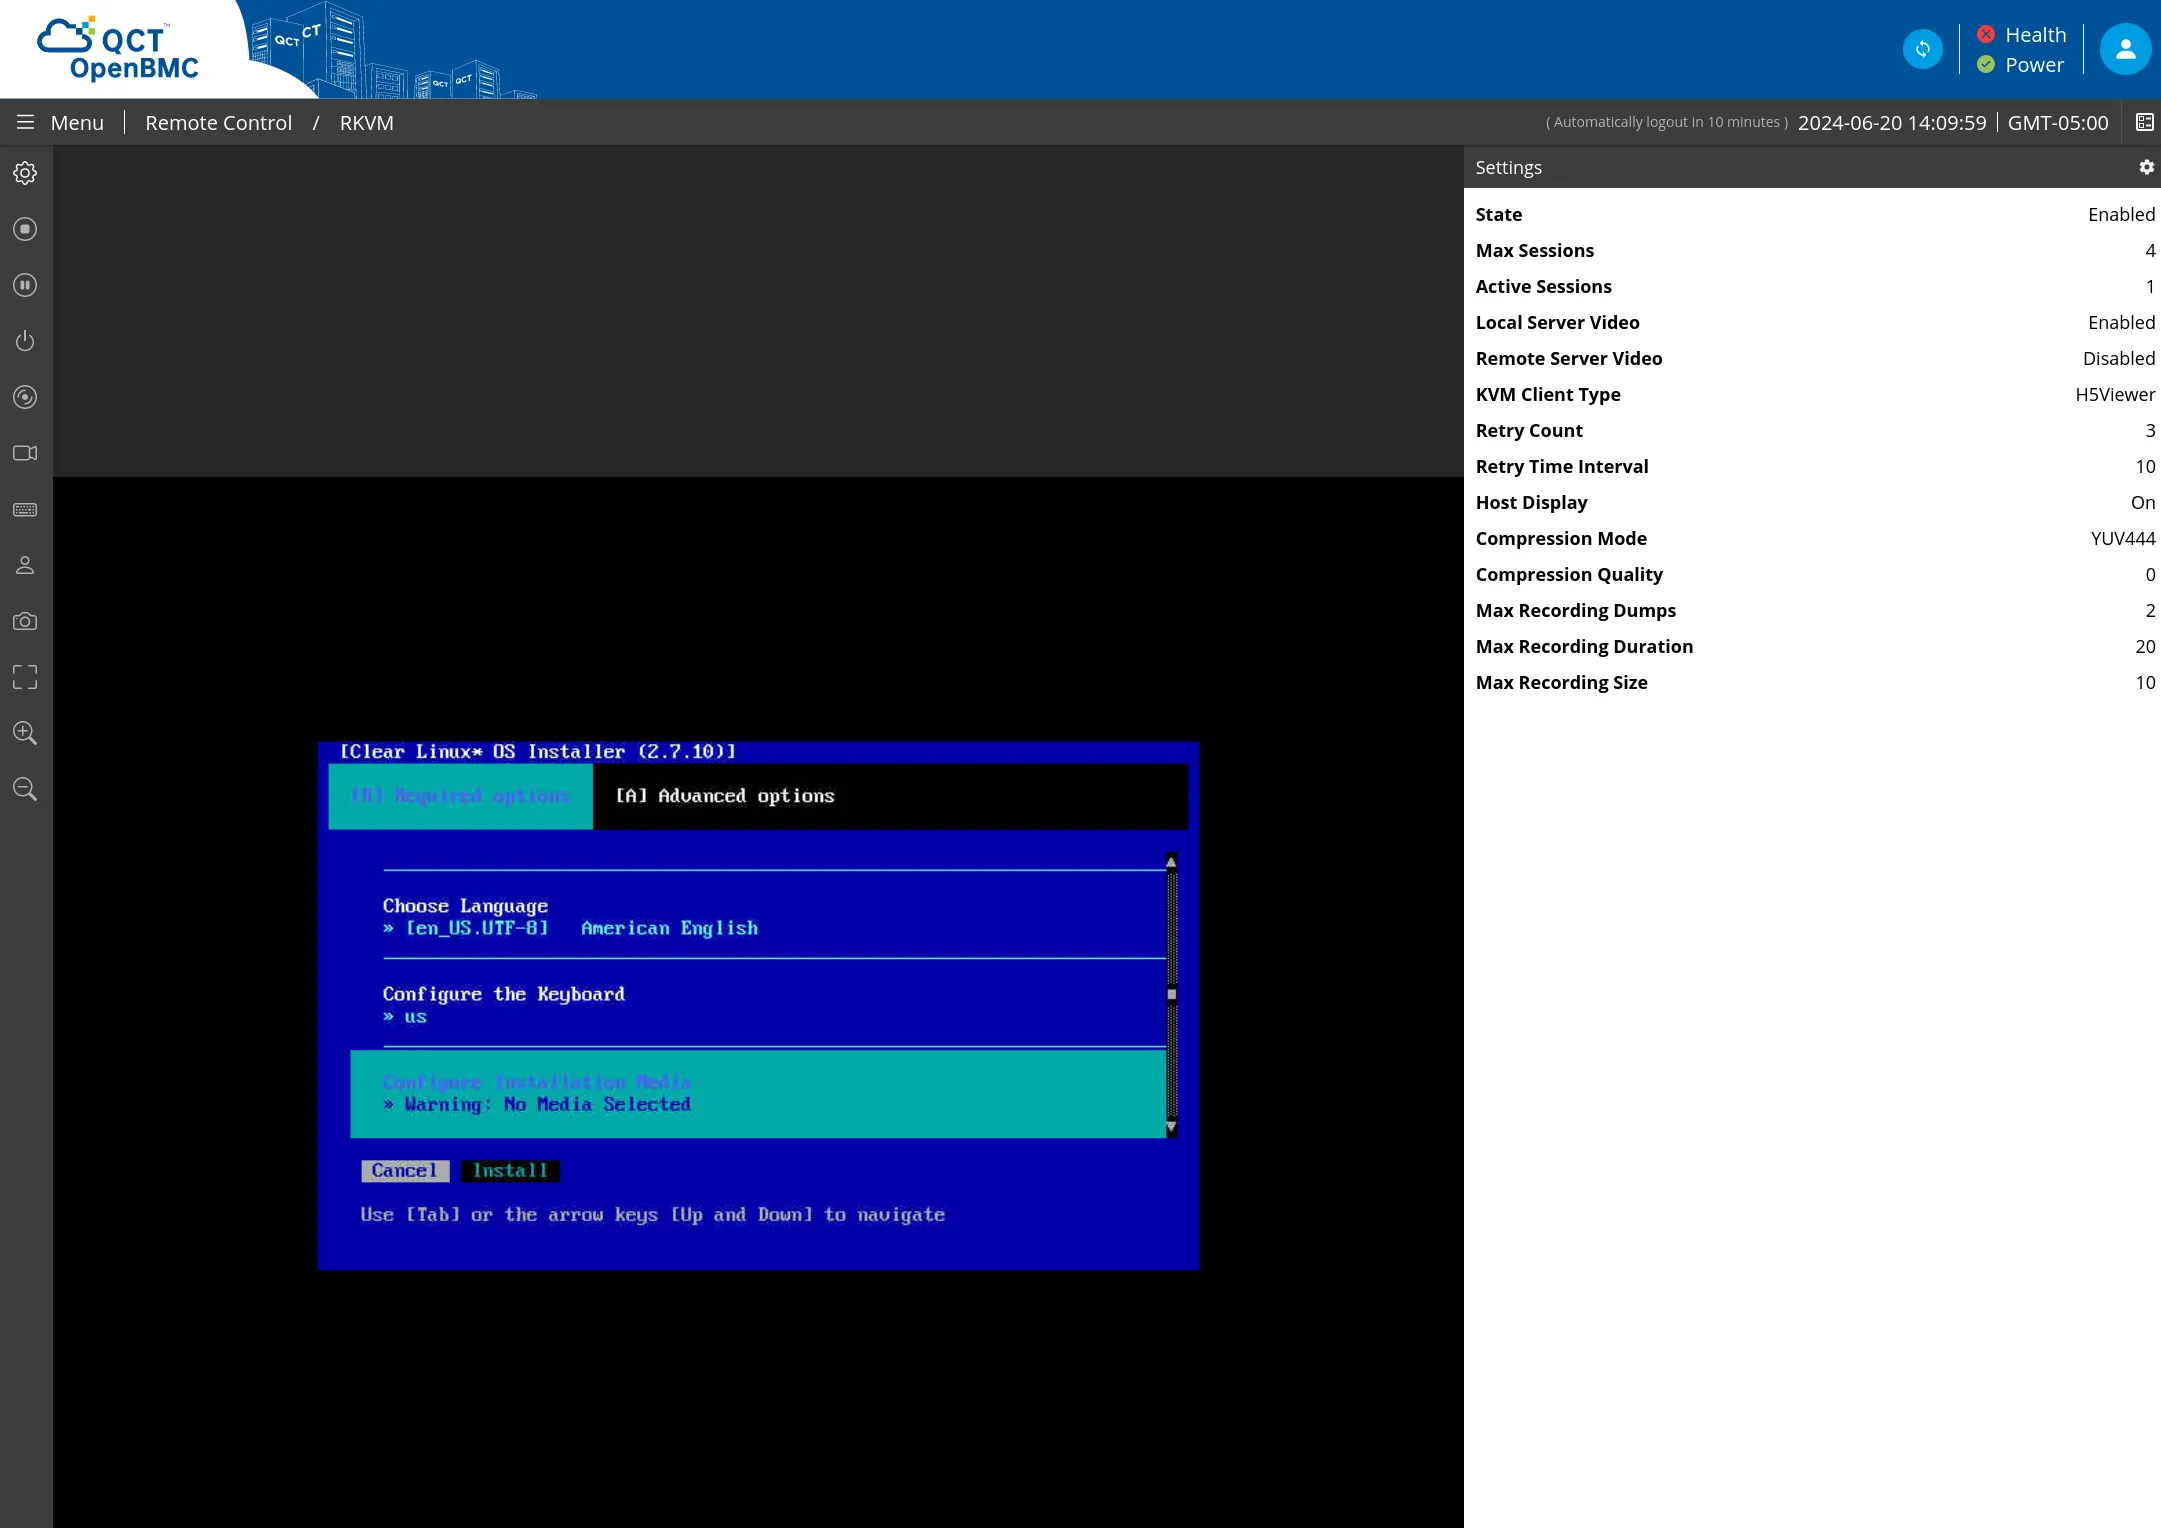Click the Active Sessions label
This screenshot has height=1528, width=2161.
[x=1543, y=286]
